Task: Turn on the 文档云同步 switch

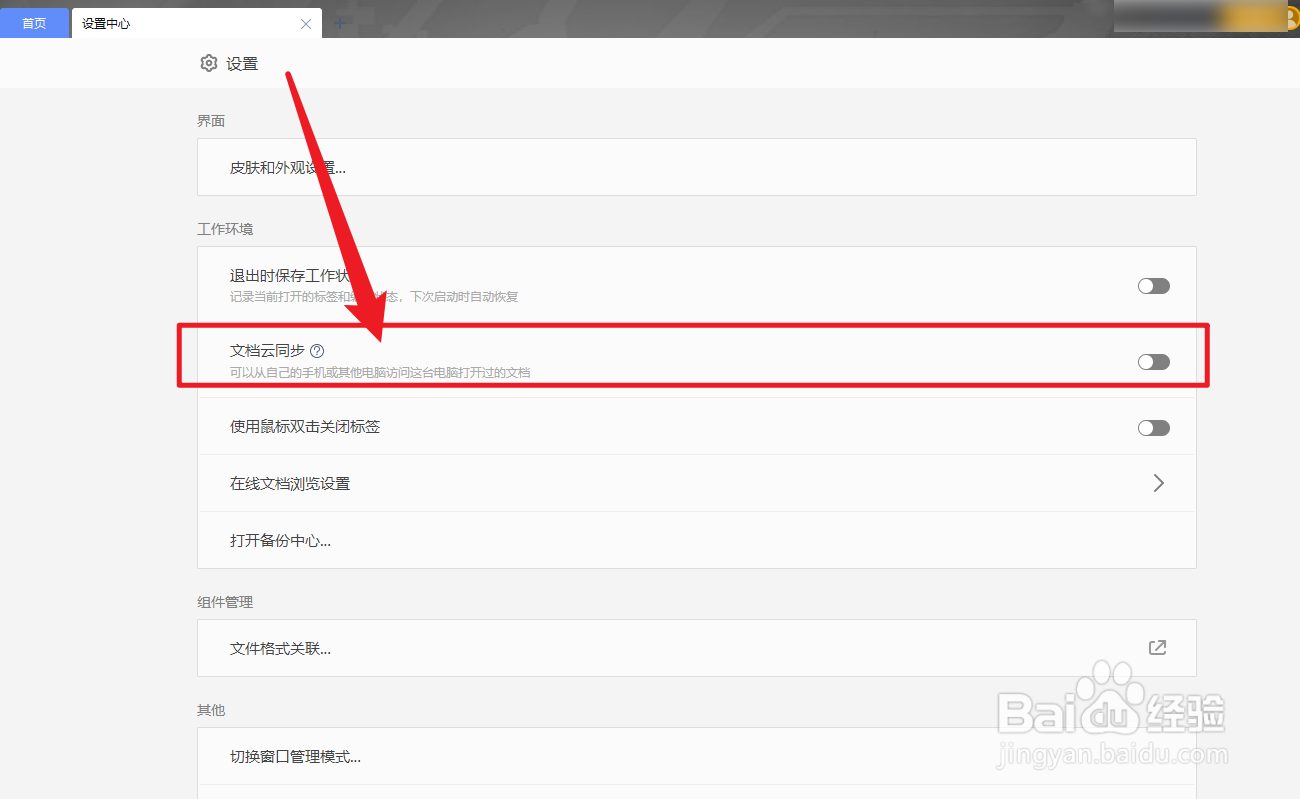Action: 1153,361
